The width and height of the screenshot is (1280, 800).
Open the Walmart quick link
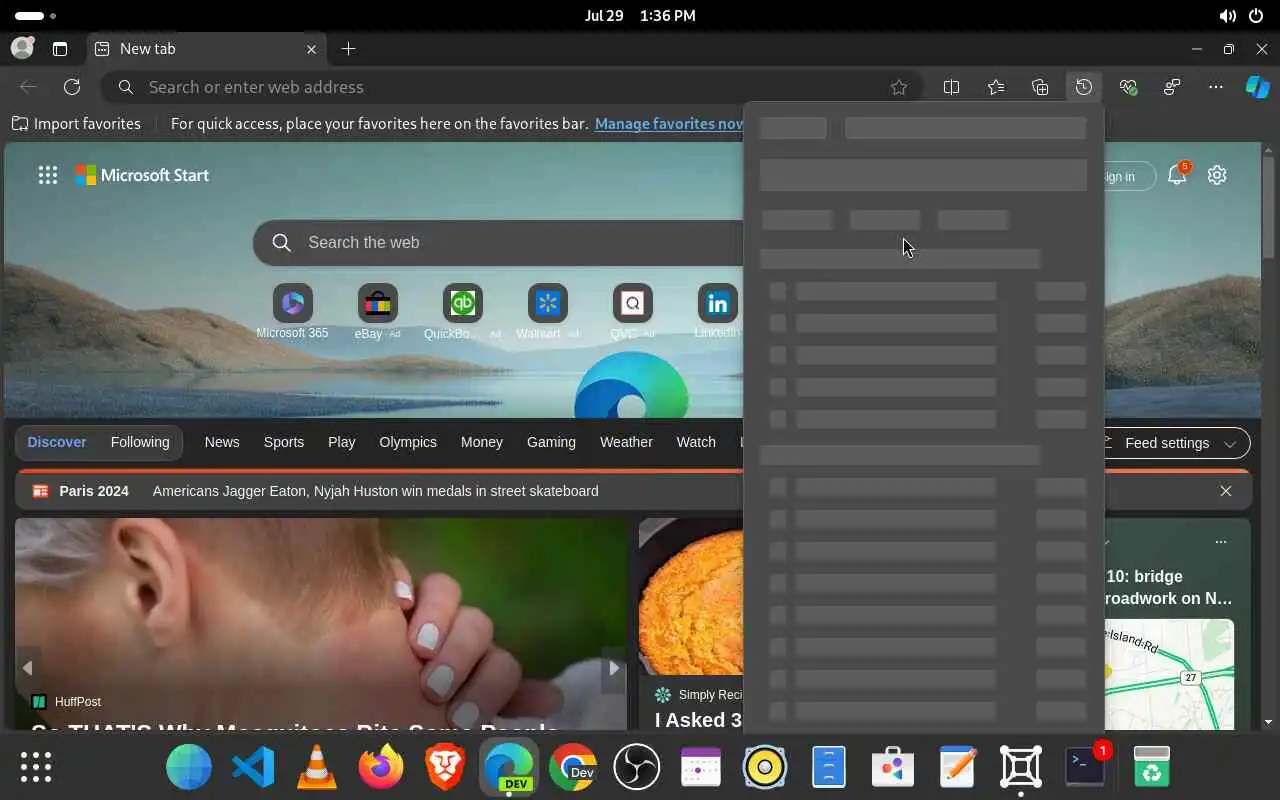[547, 311]
